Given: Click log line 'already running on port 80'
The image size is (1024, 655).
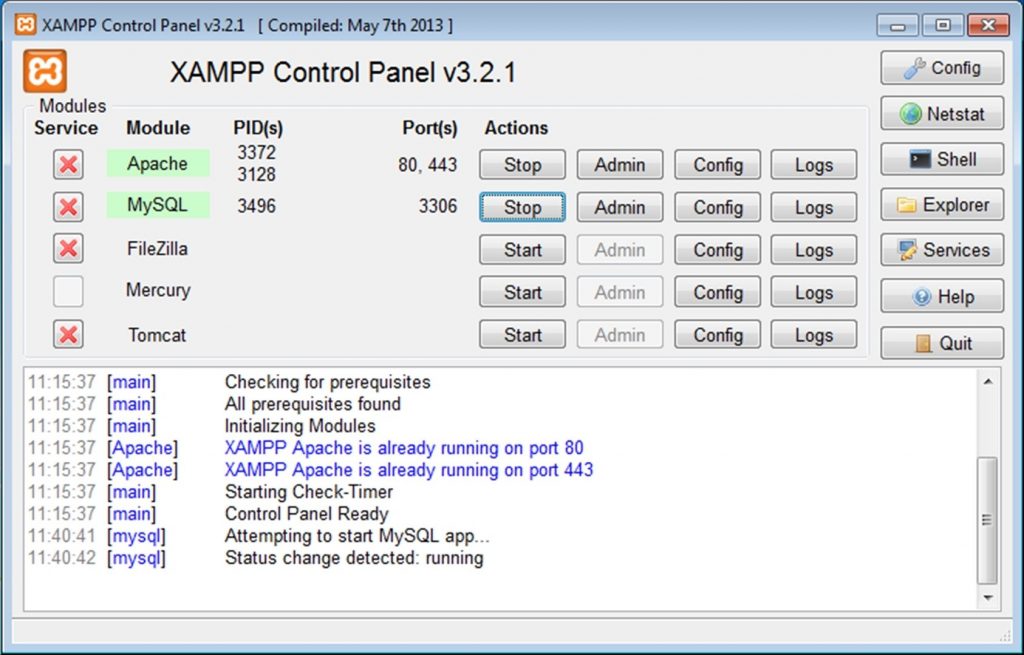Looking at the screenshot, I should click(404, 448).
